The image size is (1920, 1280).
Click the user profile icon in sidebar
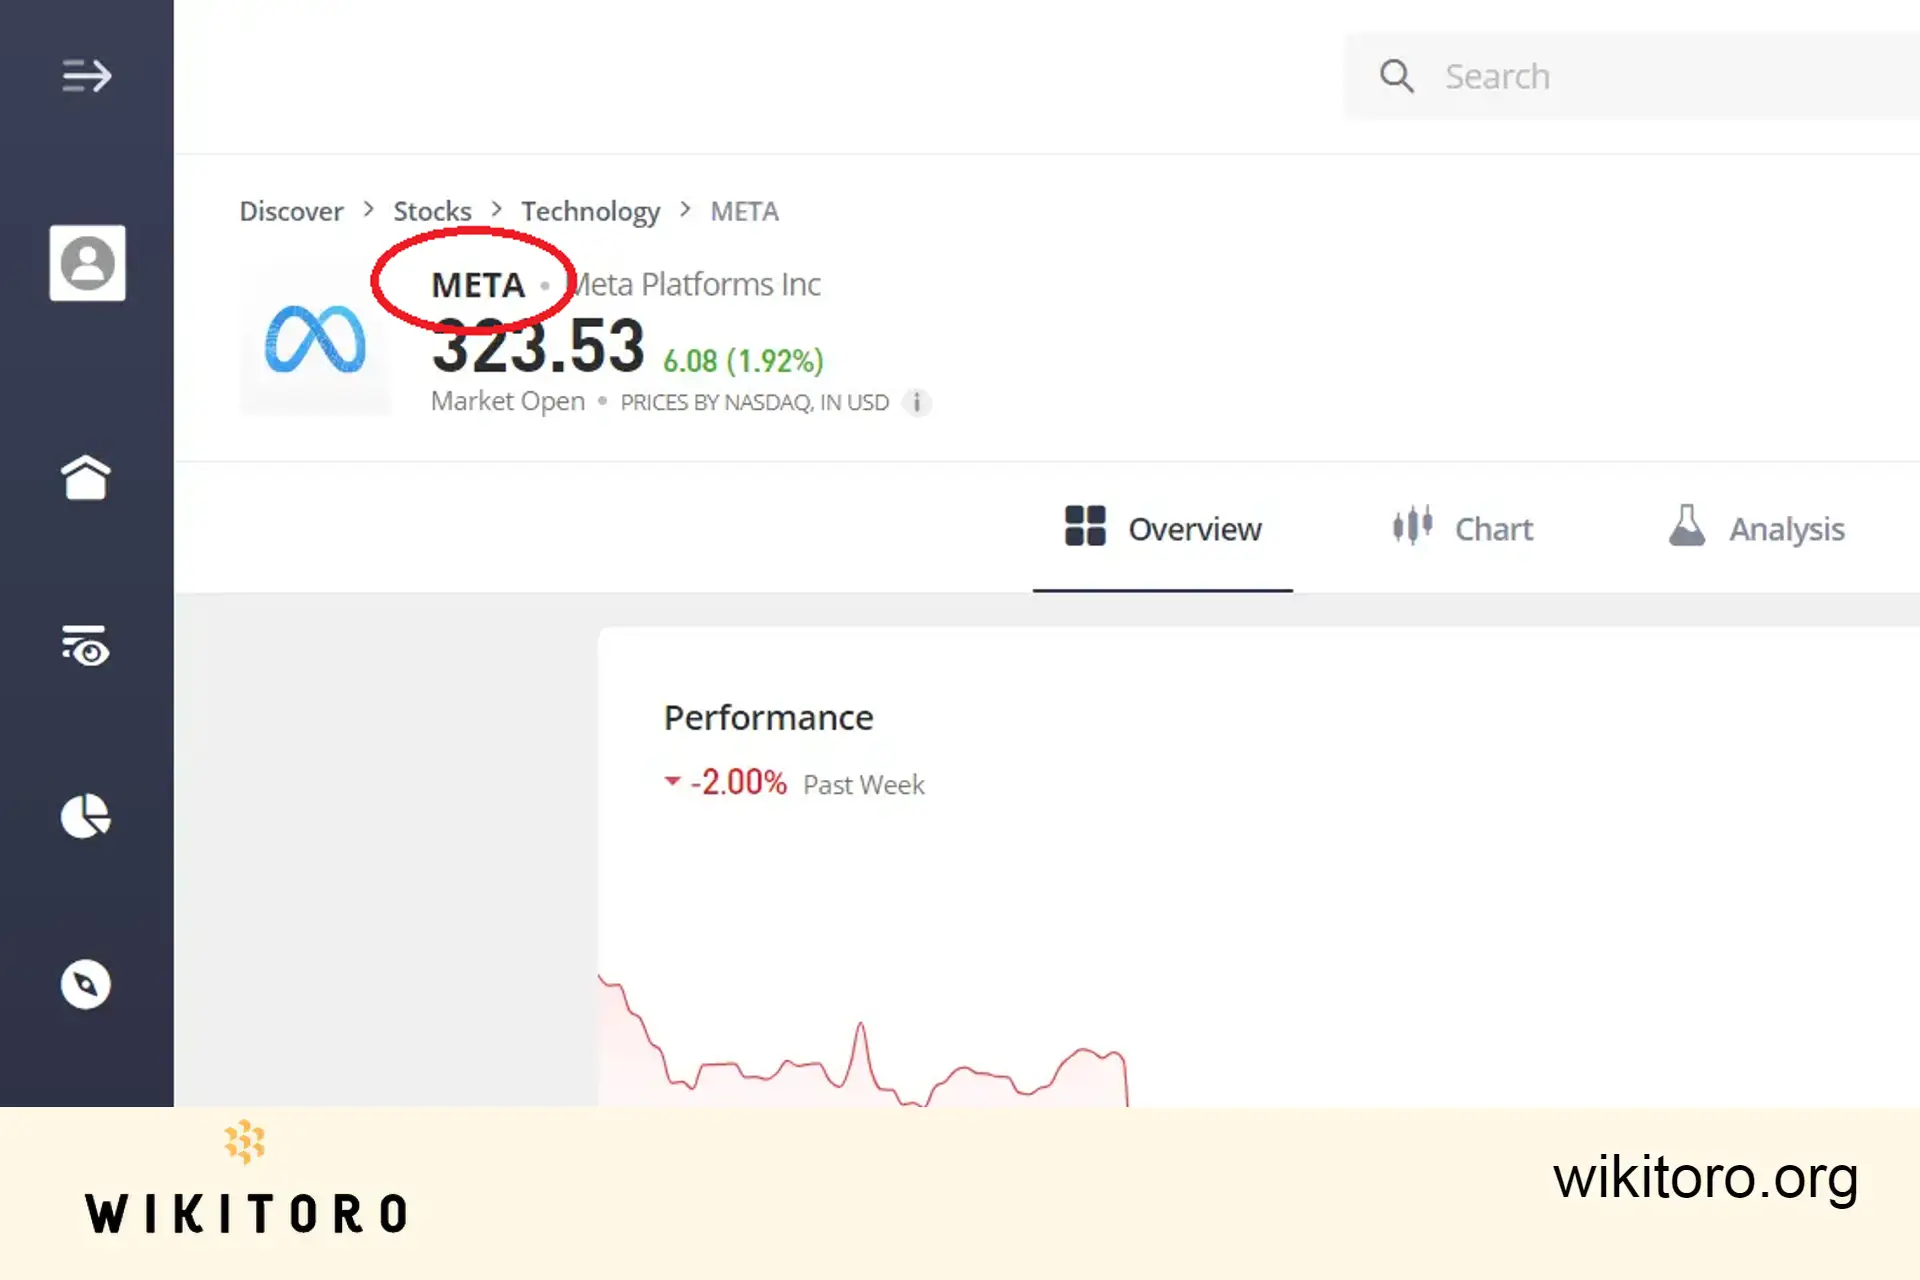coord(86,261)
